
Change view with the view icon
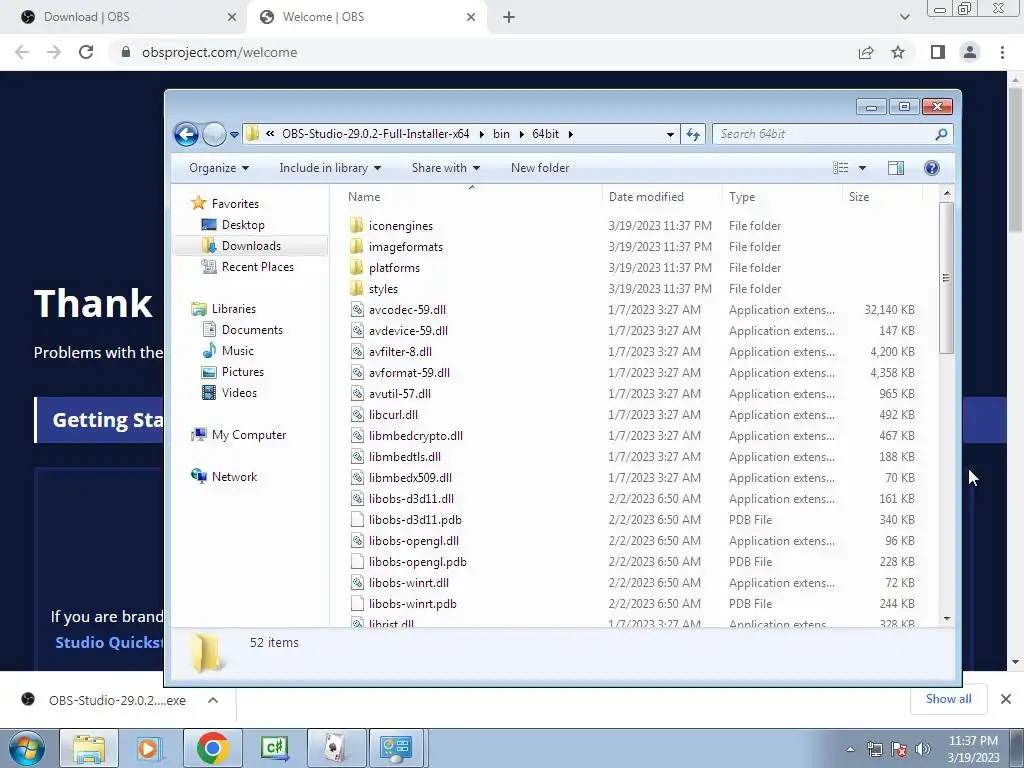[x=840, y=168]
